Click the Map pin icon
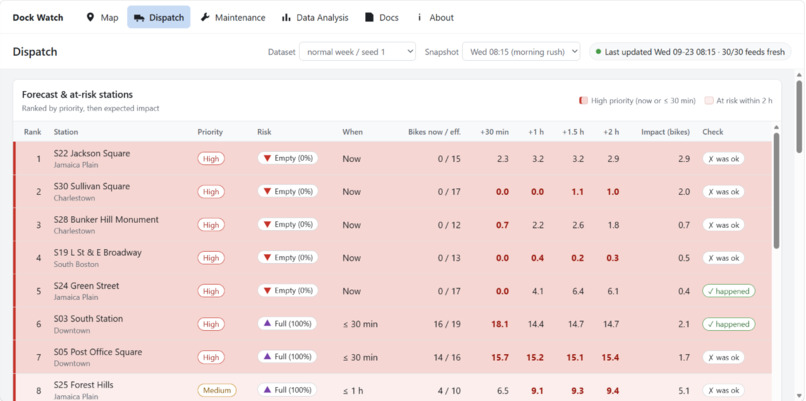806x401 pixels. pyautogui.click(x=90, y=17)
